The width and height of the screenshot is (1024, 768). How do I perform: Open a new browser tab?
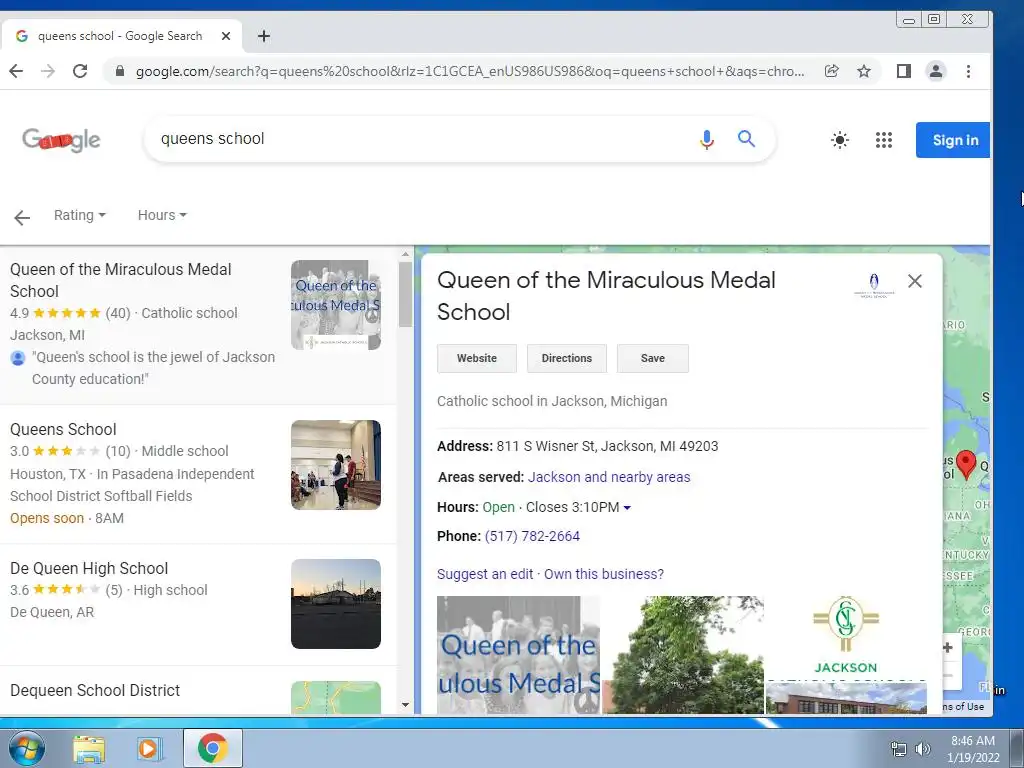click(264, 36)
